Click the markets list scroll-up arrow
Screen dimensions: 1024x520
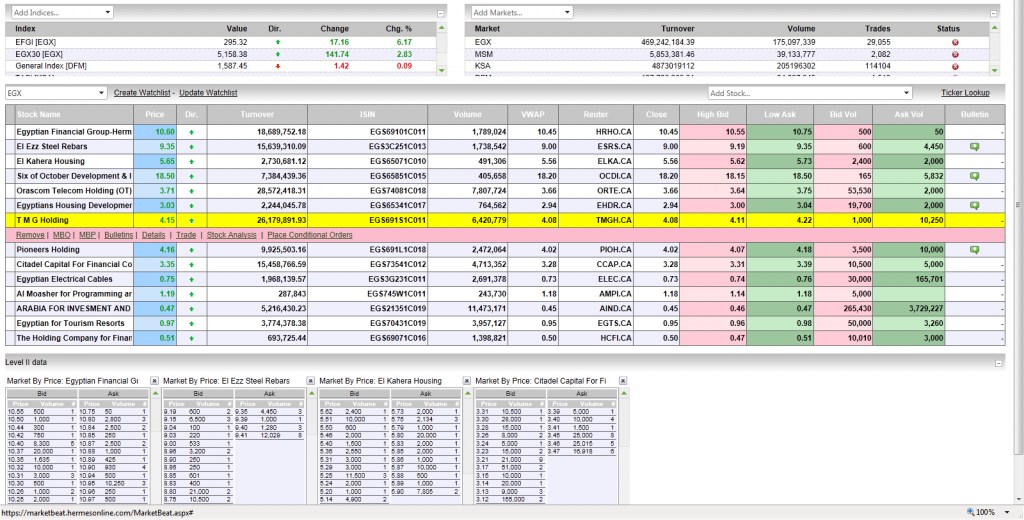coord(995,28)
